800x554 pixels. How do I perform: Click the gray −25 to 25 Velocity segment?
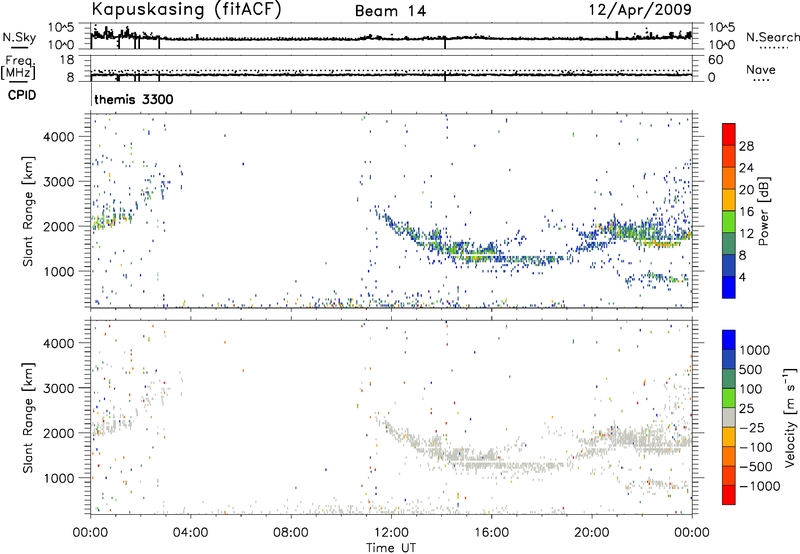click(x=729, y=418)
